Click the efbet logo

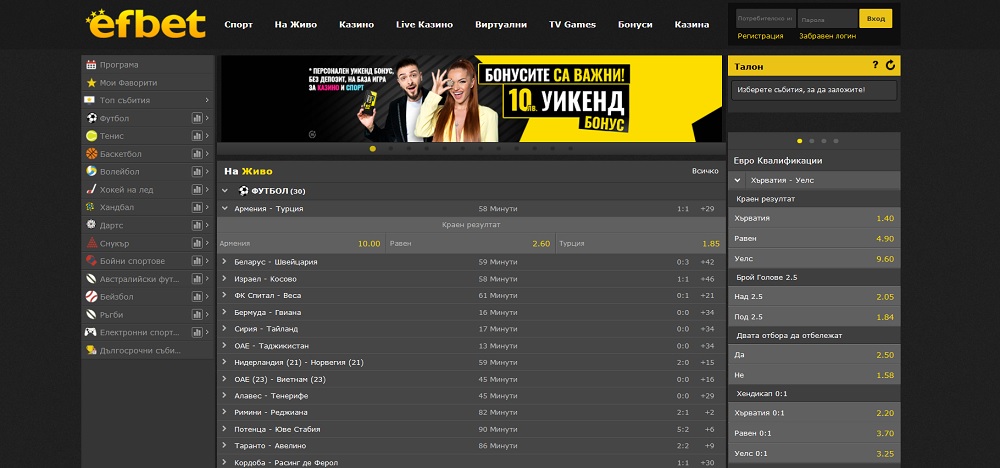(x=146, y=23)
